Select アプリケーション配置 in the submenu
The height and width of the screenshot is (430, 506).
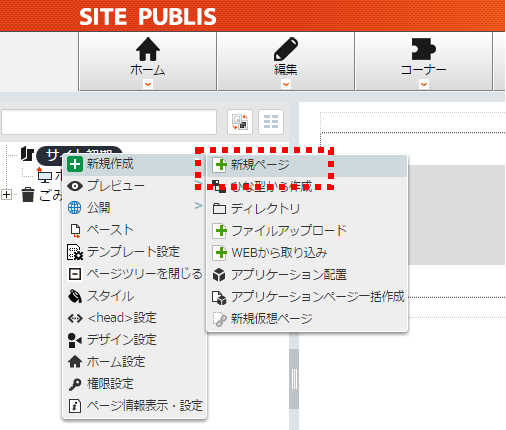(307, 275)
